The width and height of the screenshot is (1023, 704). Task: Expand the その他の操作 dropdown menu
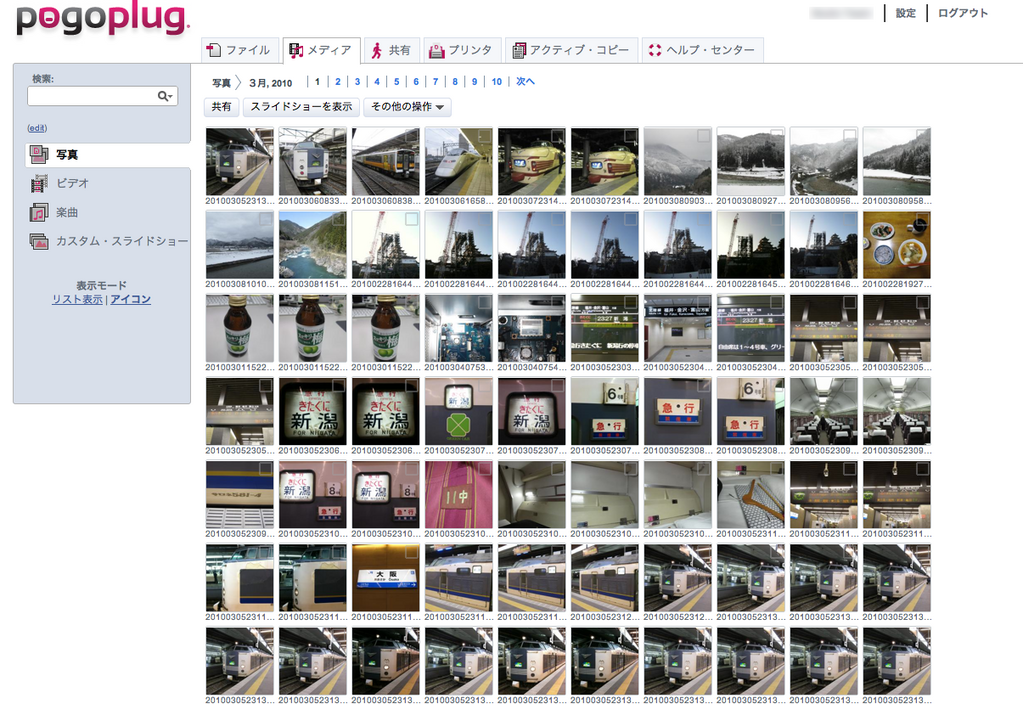(x=407, y=107)
